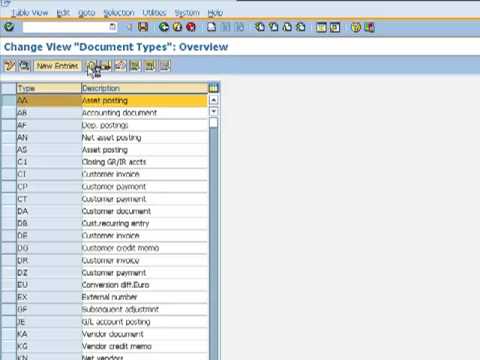This screenshot has height=360, width=480.
Task: Click the Previous Page navigation icon
Action: (x=274, y=27)
